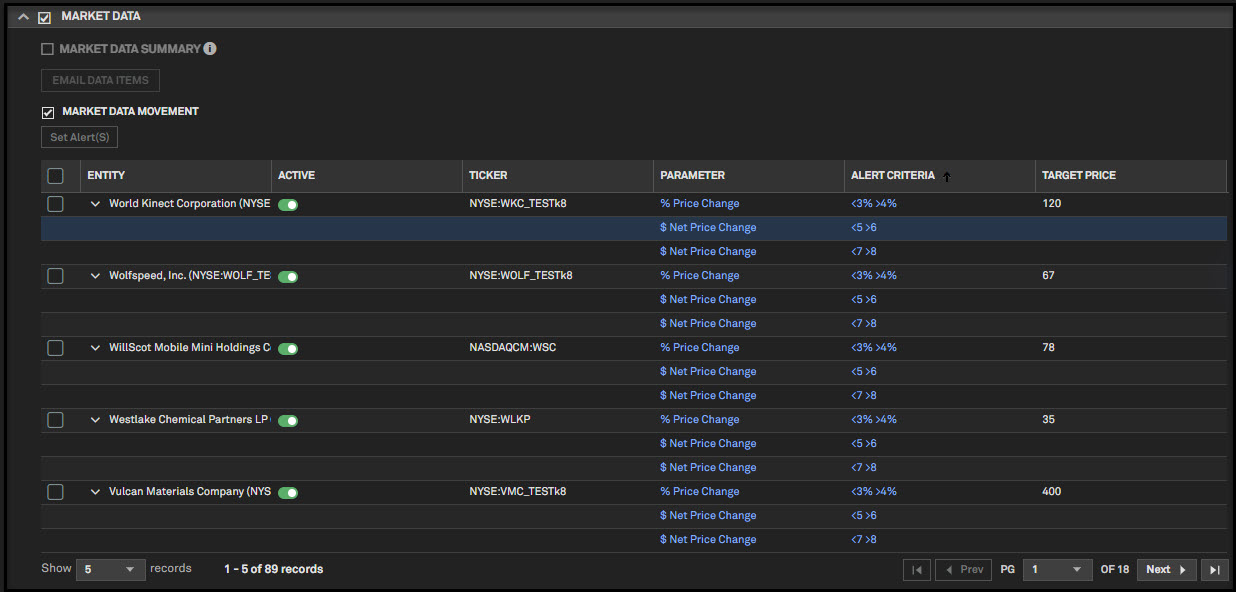The width and height of the screenshot is (1236, 592).
Task: Click the Next page button
Action: (x=1166, y=569)
